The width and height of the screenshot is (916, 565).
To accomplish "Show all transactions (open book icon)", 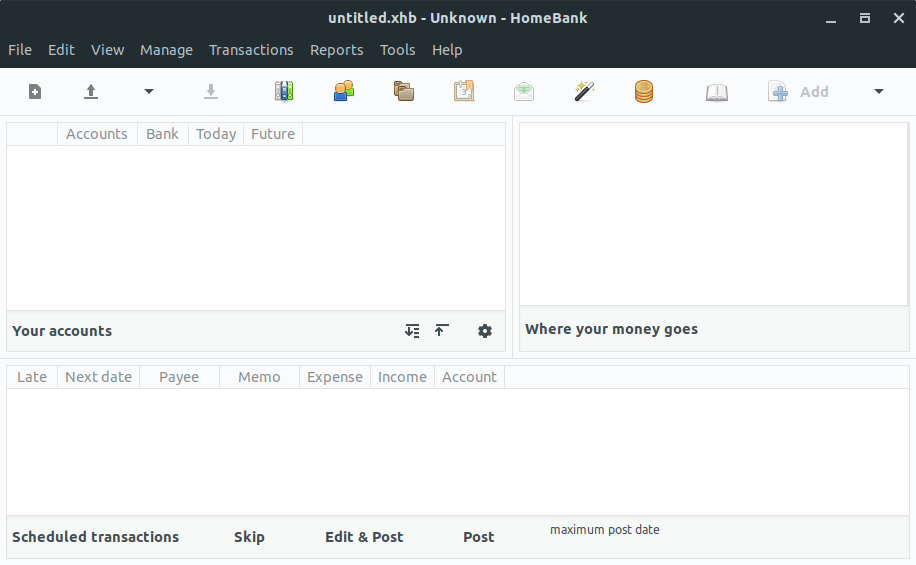I will pos(717,92).
